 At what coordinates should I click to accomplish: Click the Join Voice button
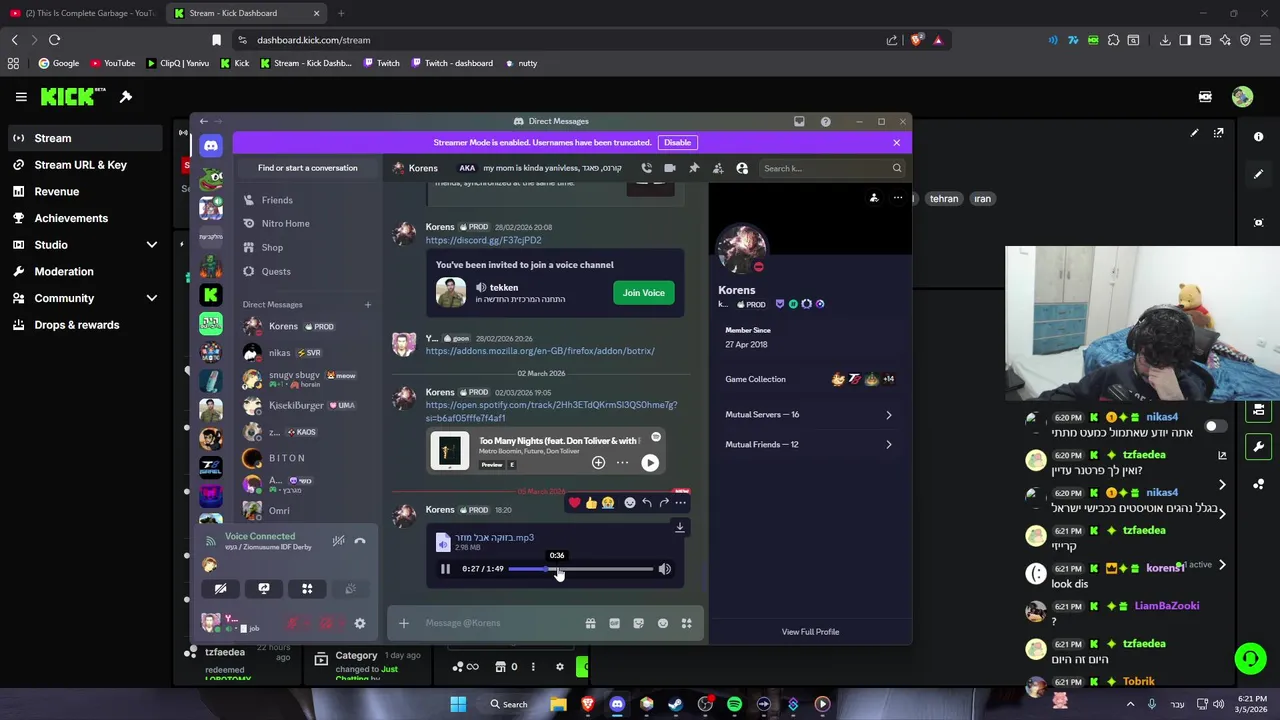[643, 293]
